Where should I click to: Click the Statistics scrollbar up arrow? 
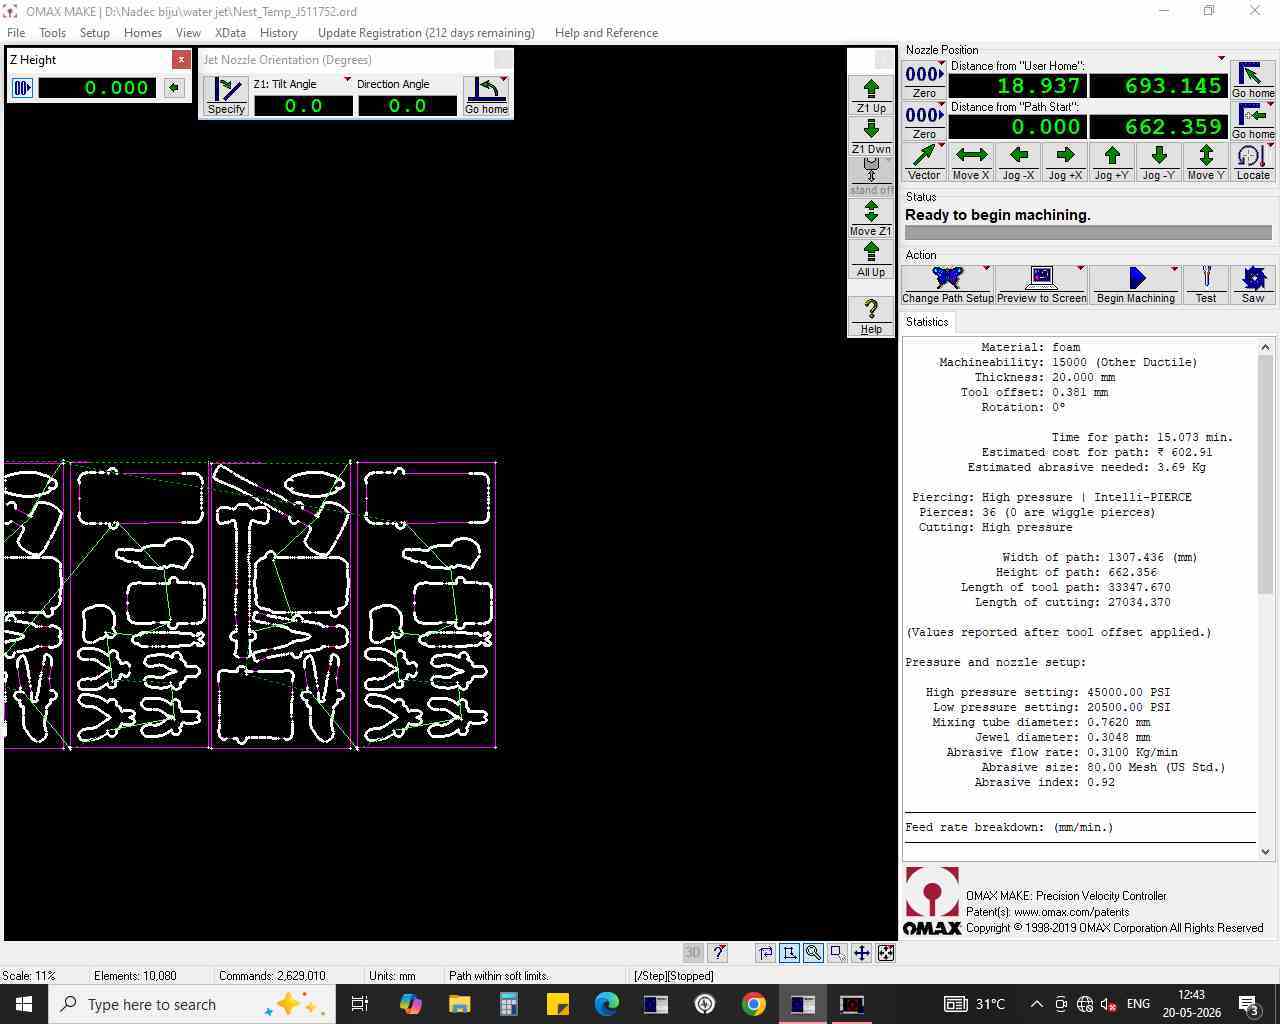click(1265, 347)
